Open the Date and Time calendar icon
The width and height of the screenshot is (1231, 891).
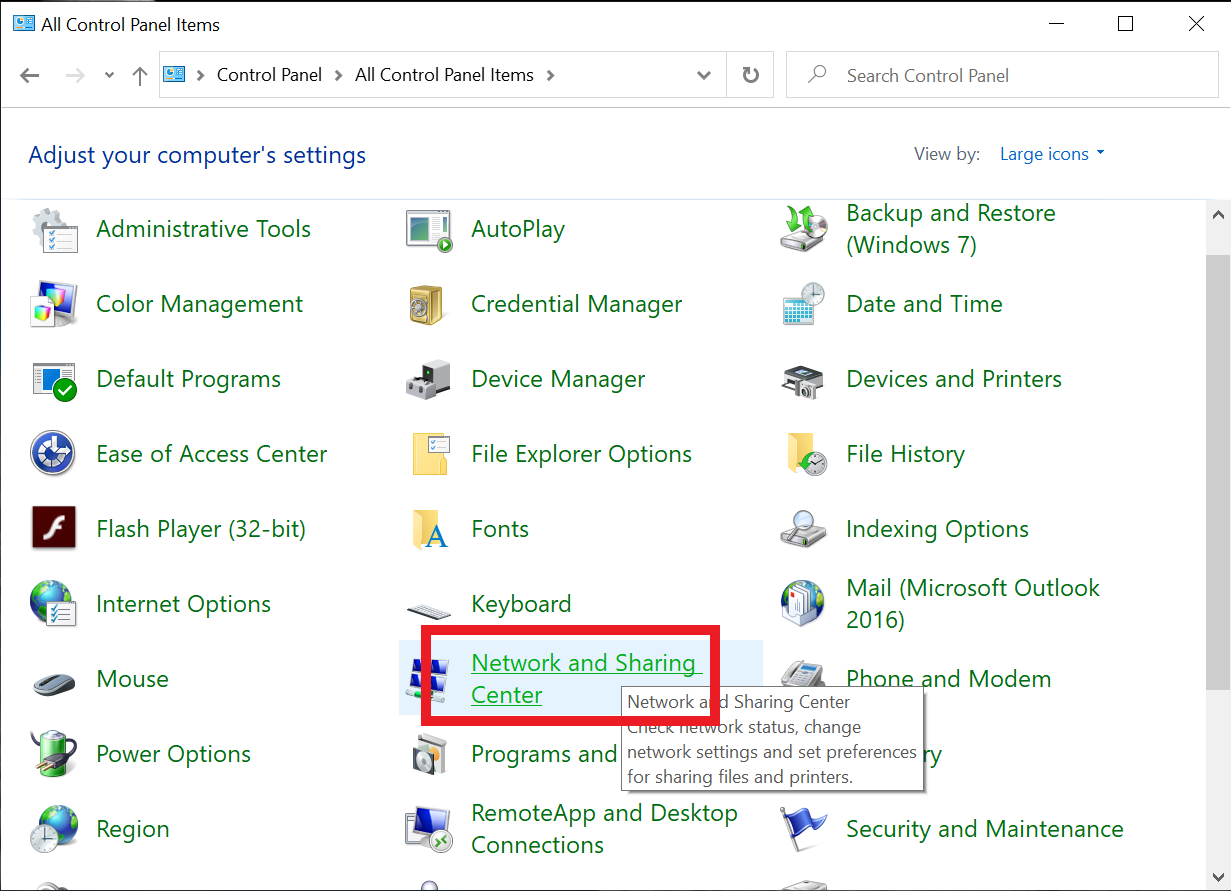pos(804,304)
